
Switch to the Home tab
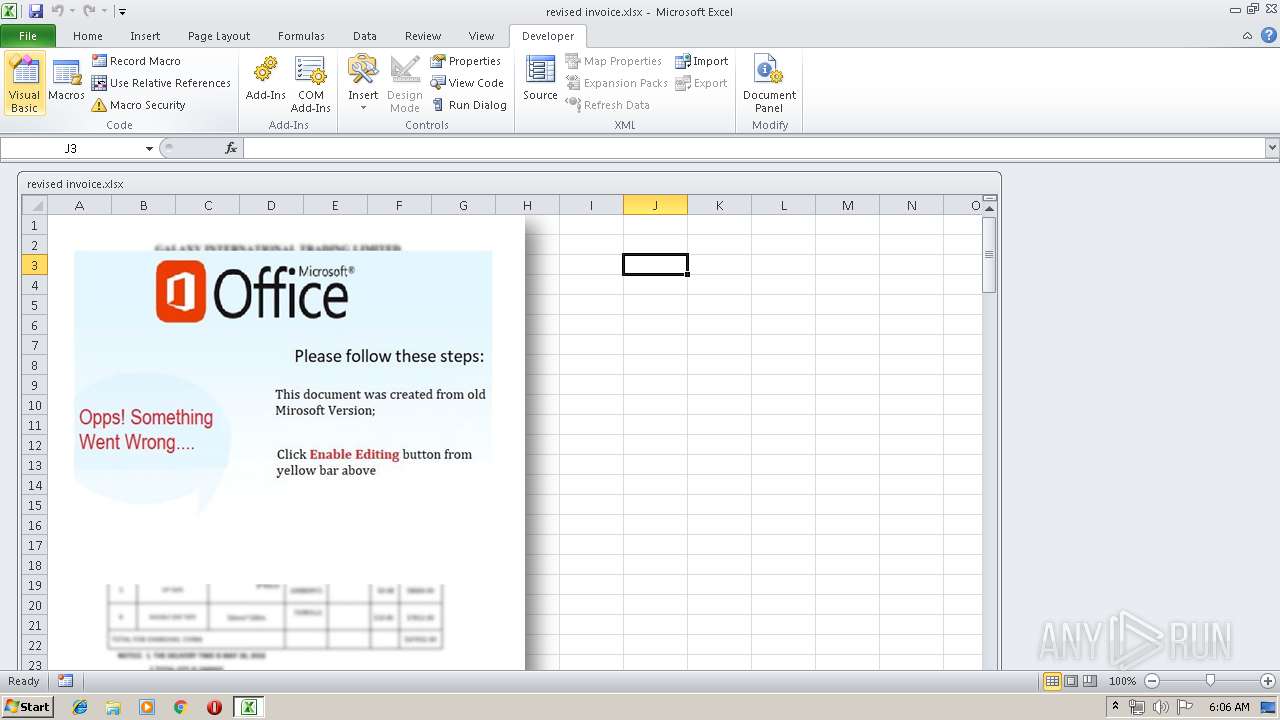point(88,36)
